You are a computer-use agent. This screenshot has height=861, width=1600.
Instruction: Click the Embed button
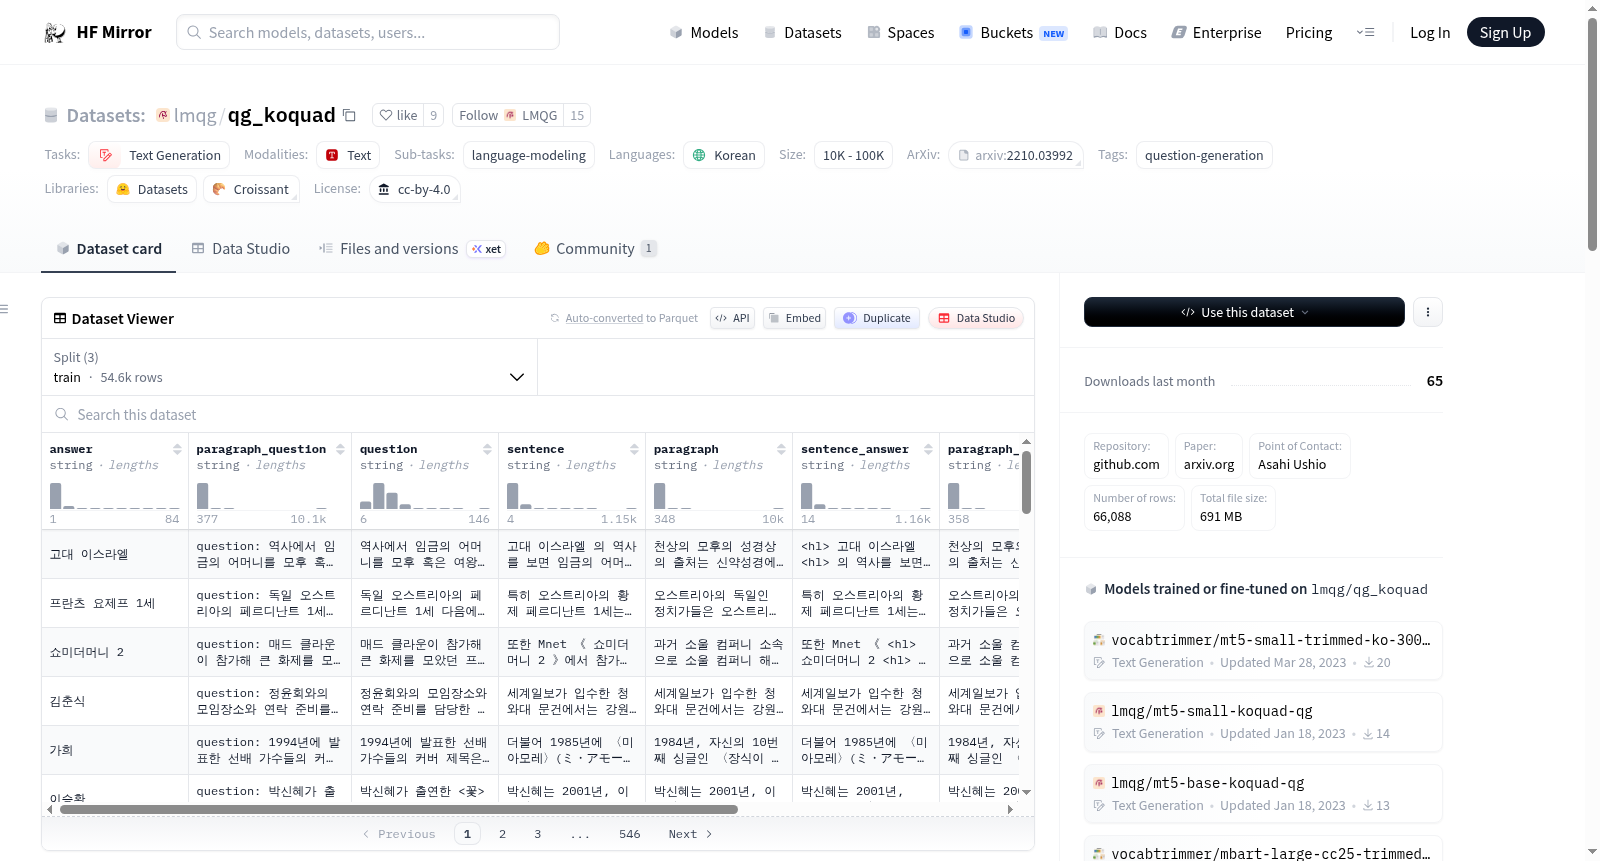pyautogui.click(x=794, y=318)
